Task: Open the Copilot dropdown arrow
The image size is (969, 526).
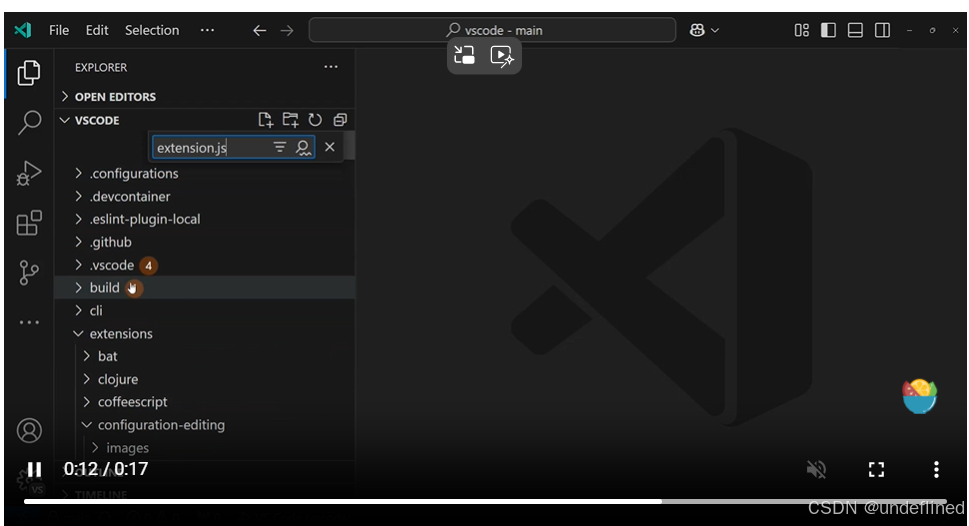Action: (x=715, y=30)
